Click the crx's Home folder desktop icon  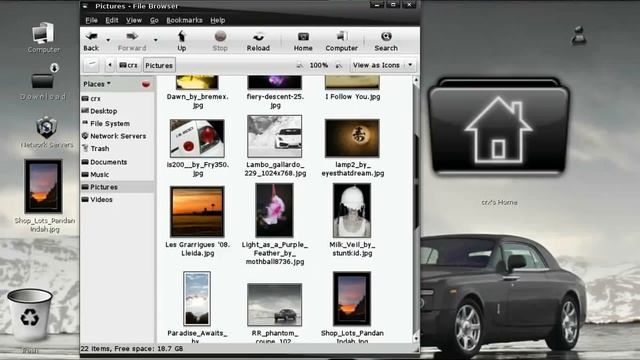499,127
